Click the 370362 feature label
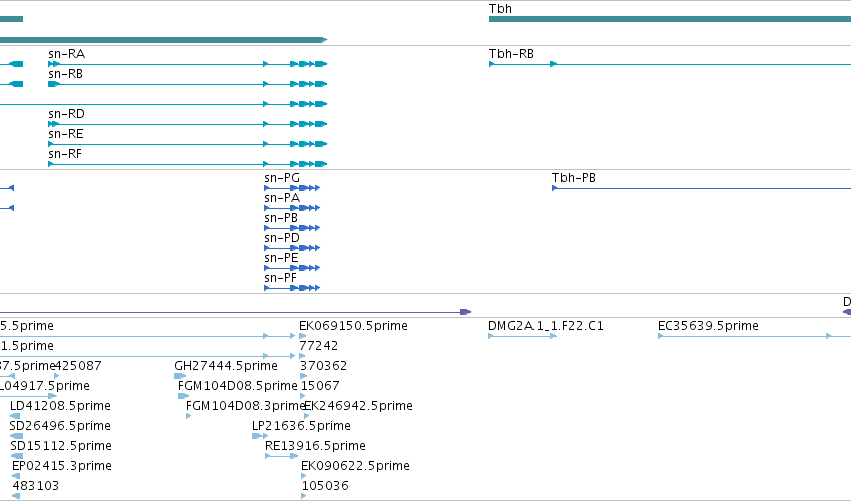Viewport: 851px width, 501px height. [x=323, y=366]
